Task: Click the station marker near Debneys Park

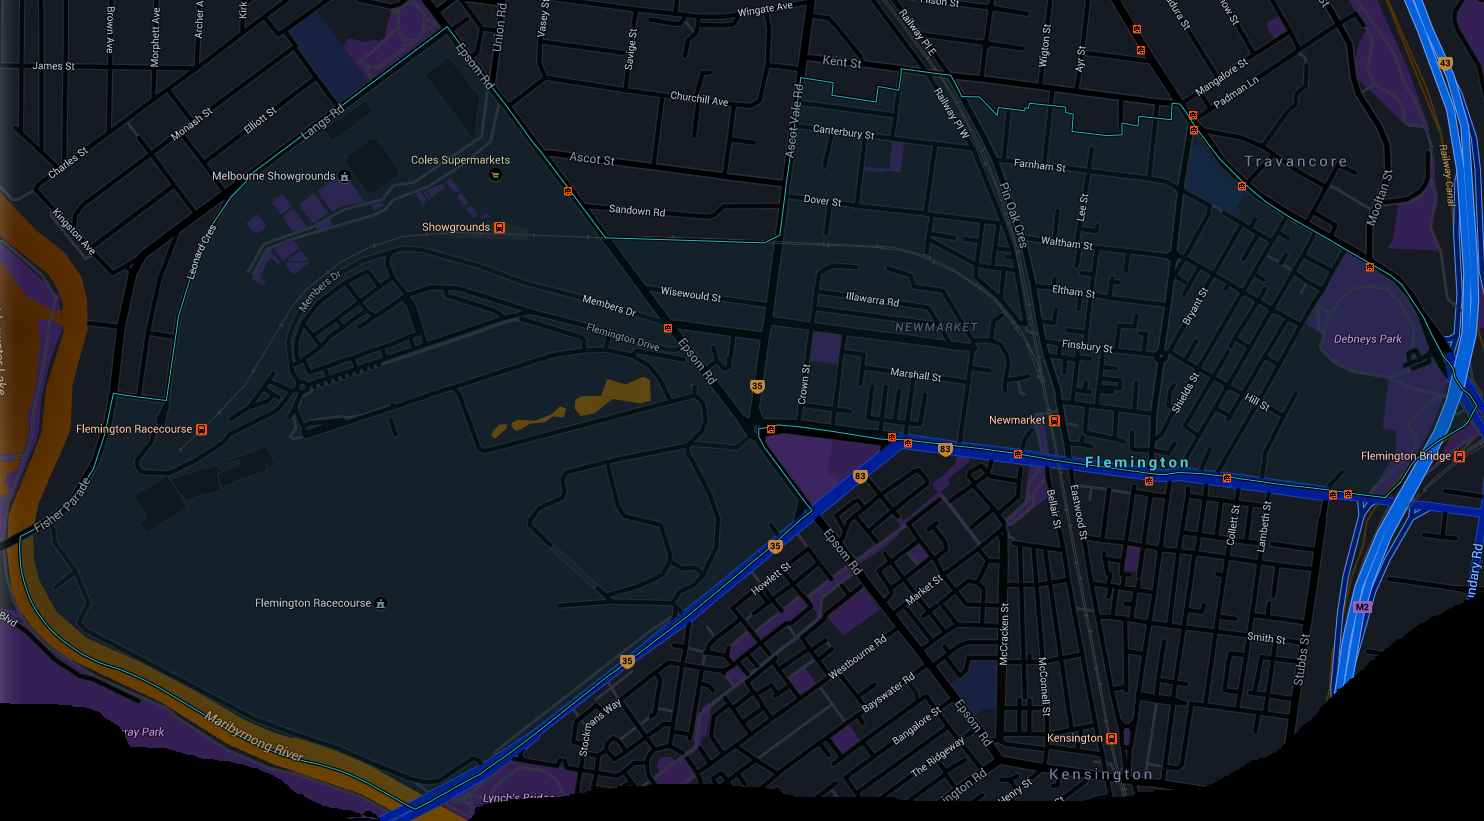Action: coord(1368,267)
